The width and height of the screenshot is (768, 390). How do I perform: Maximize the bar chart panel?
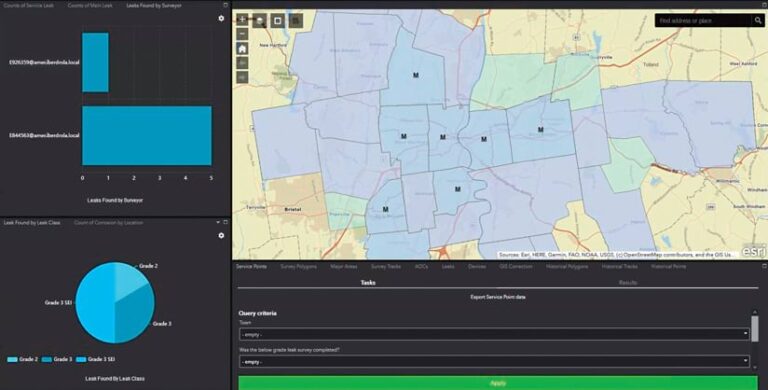(225, 5)
